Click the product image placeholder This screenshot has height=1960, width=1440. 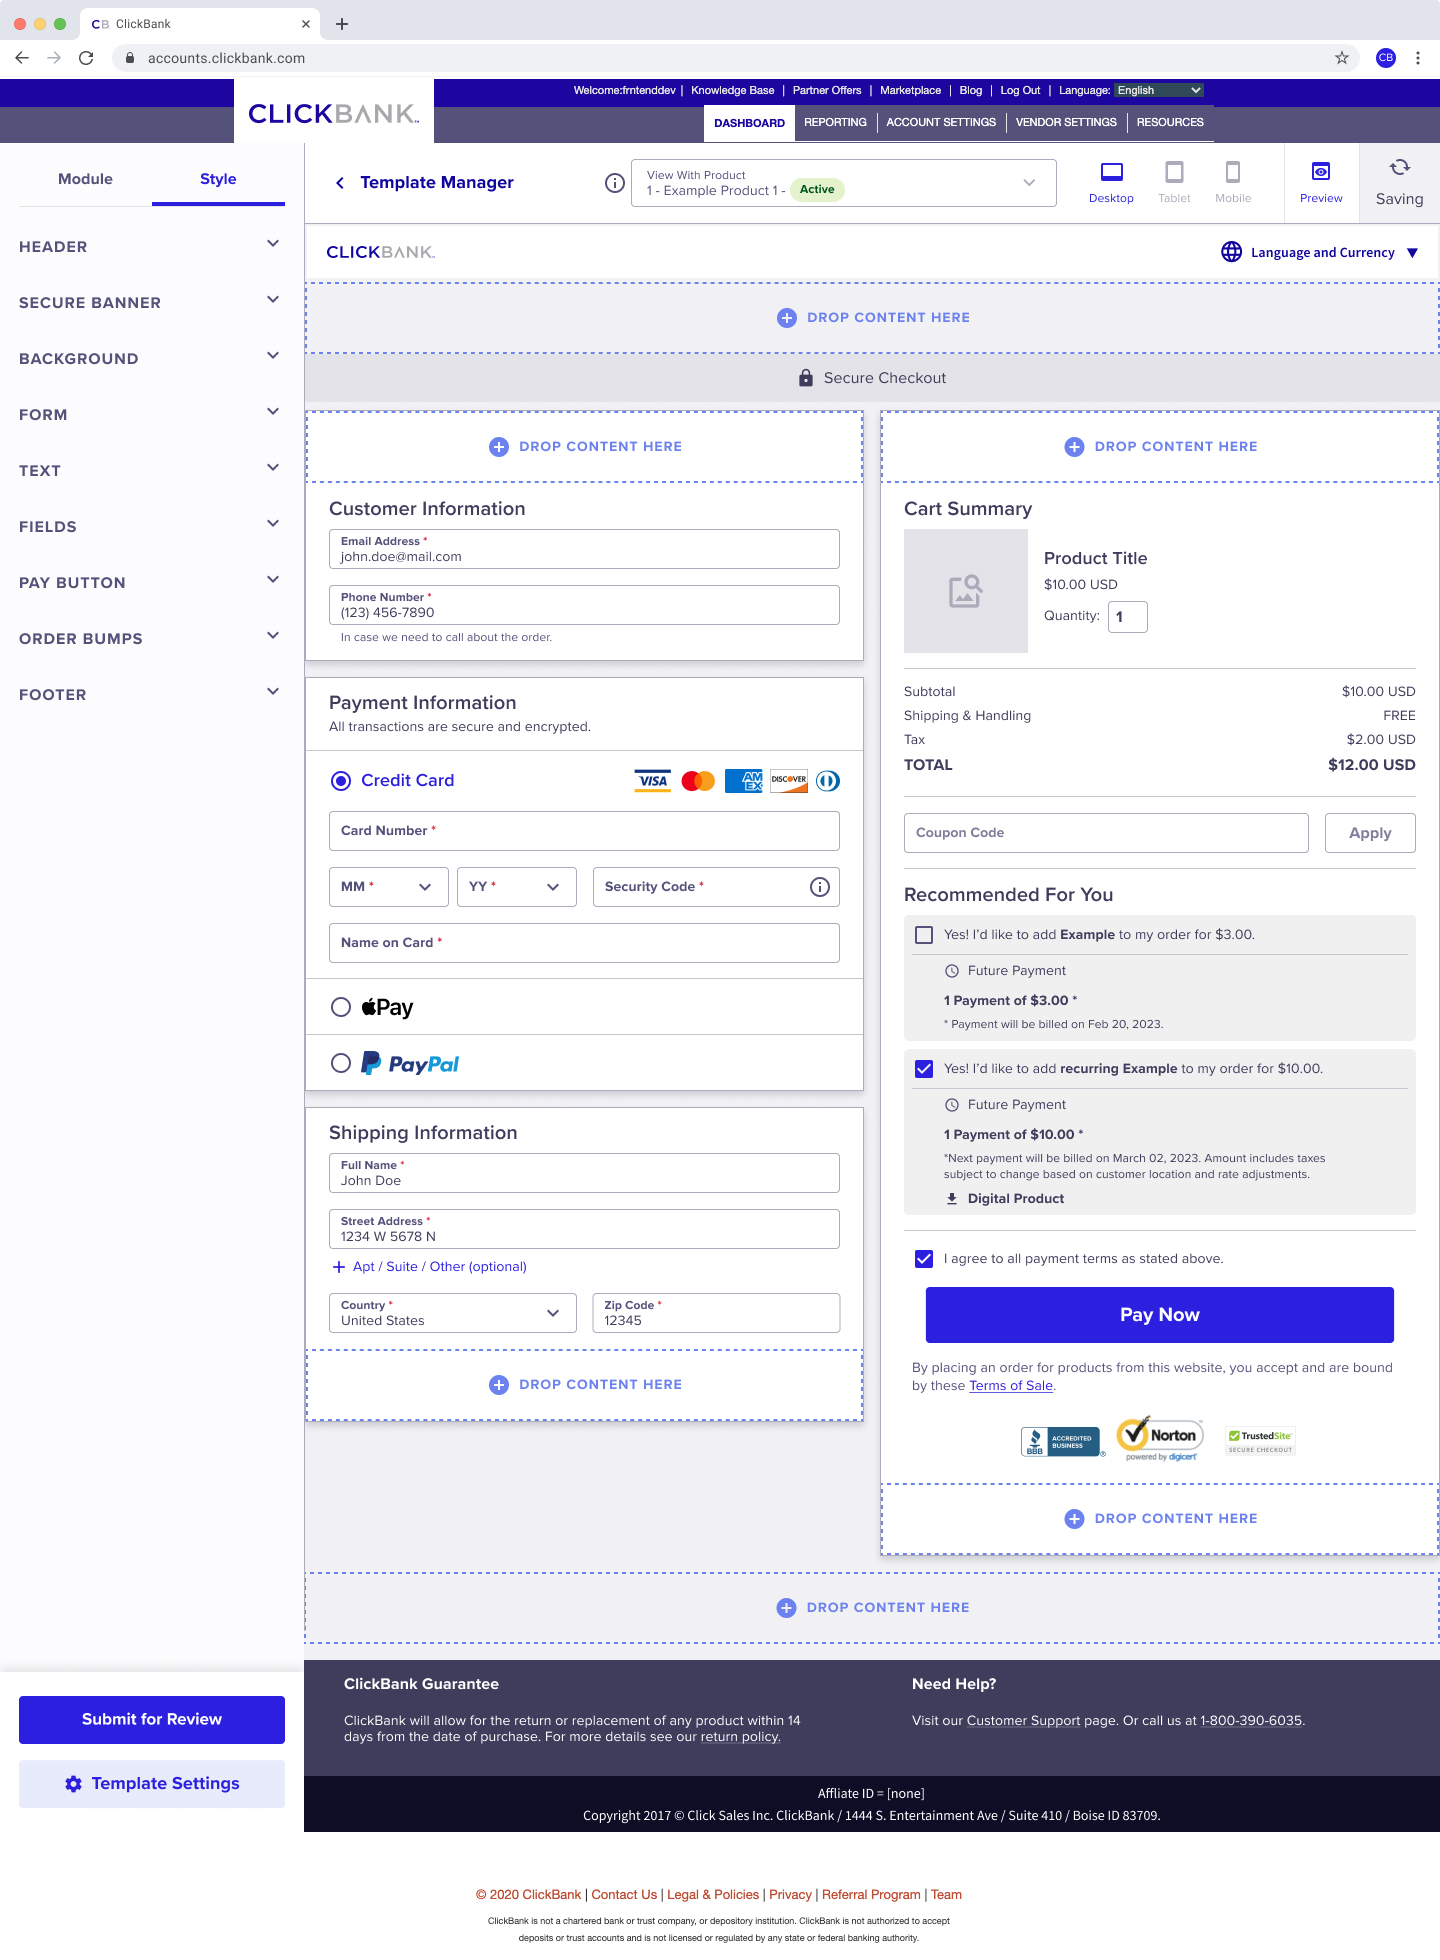966,591
